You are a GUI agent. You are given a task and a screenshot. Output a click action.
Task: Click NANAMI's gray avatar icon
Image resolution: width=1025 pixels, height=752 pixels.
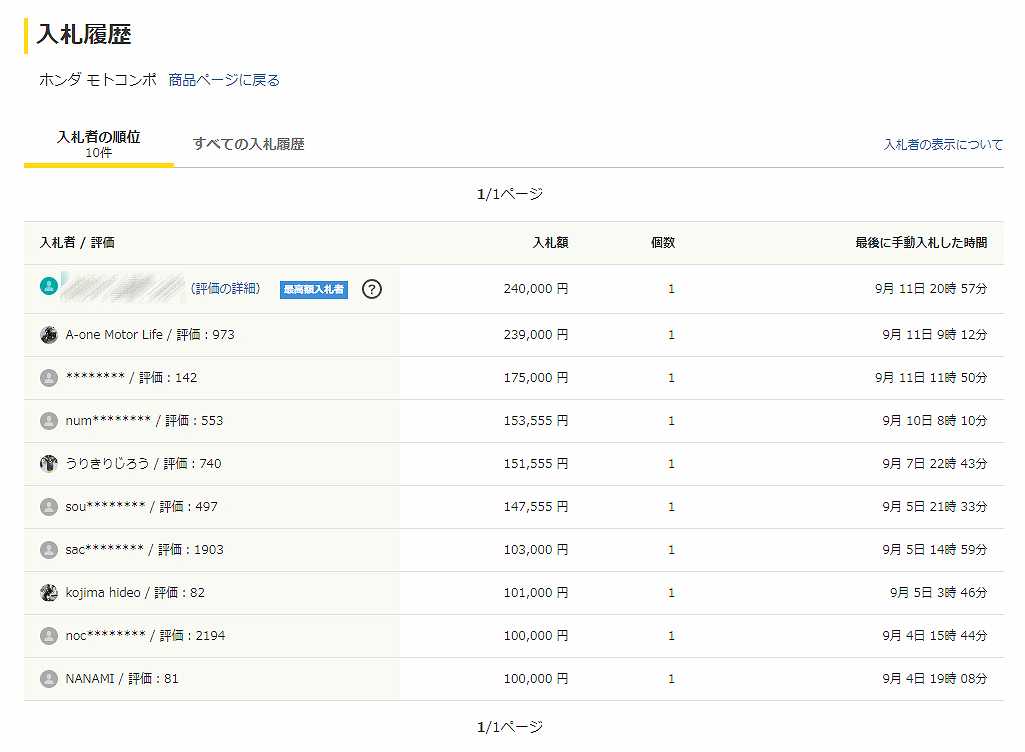click(48, 679)
